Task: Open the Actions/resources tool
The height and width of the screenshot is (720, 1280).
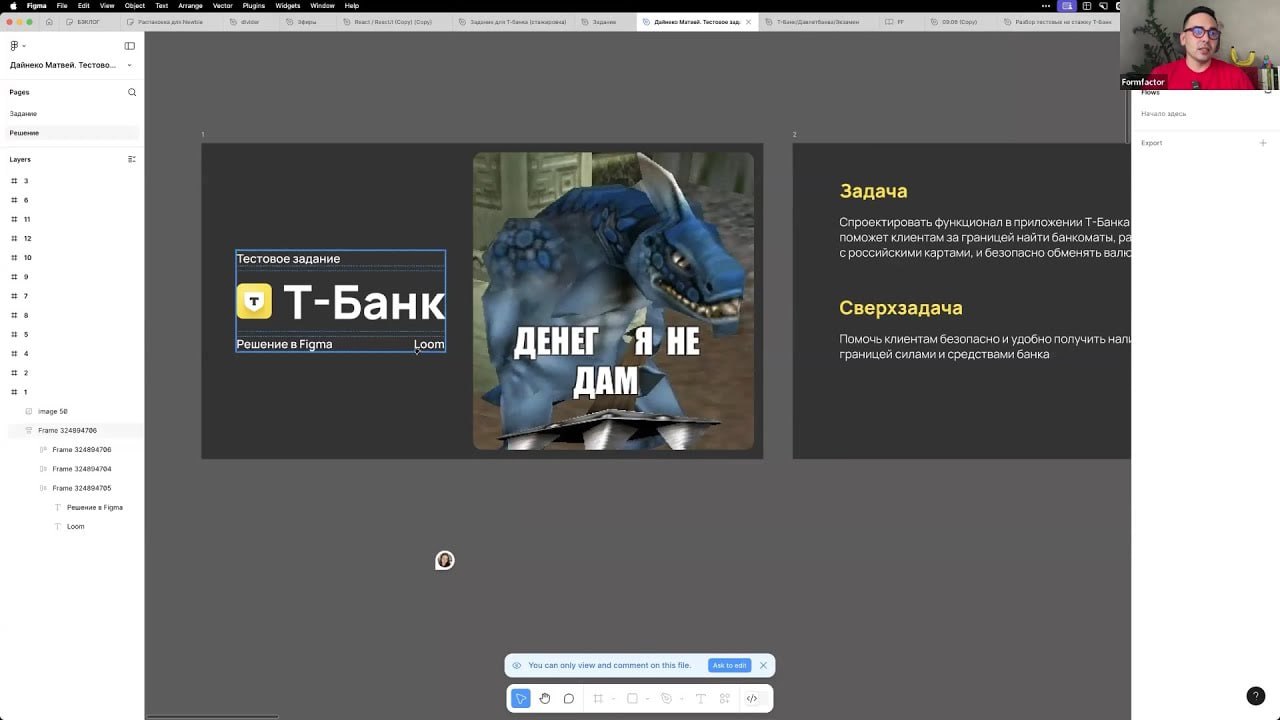Action: click(725, 698)
